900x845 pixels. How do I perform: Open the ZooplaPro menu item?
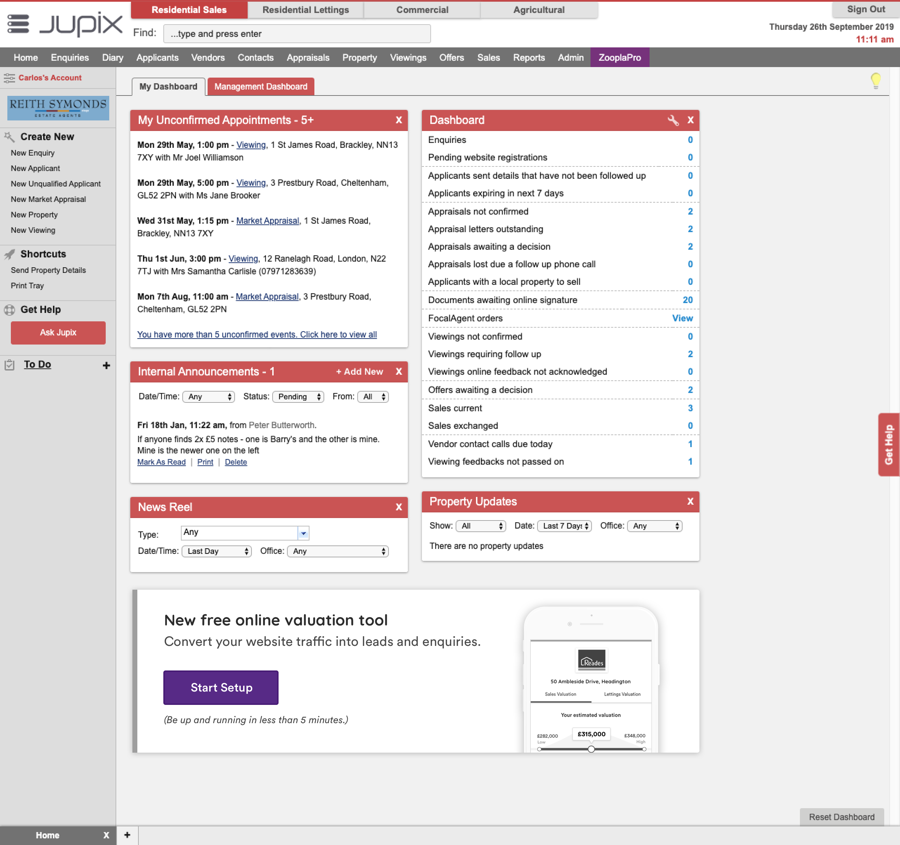tap(619, 58)
